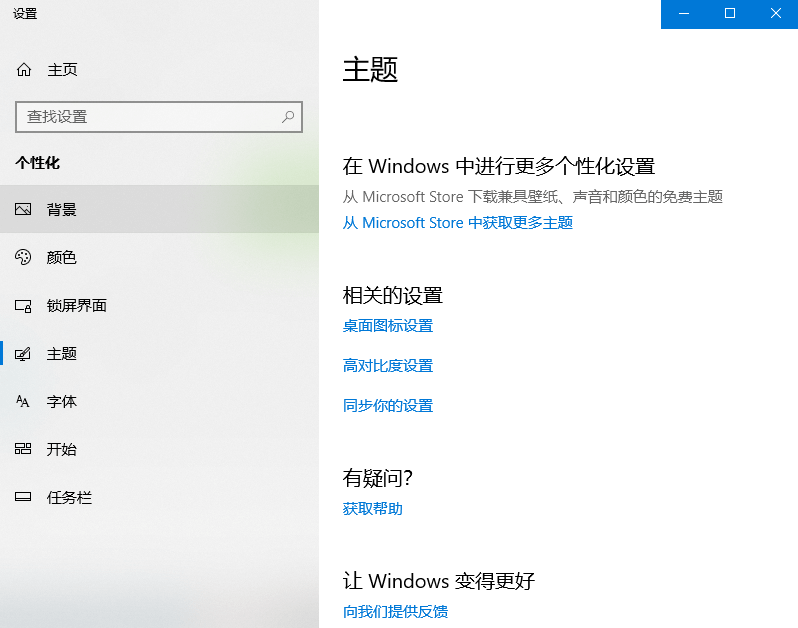The height and width of the screenshot is (628, 798).
Task: Minimize the 设置 window
Action: click(683, 14)
